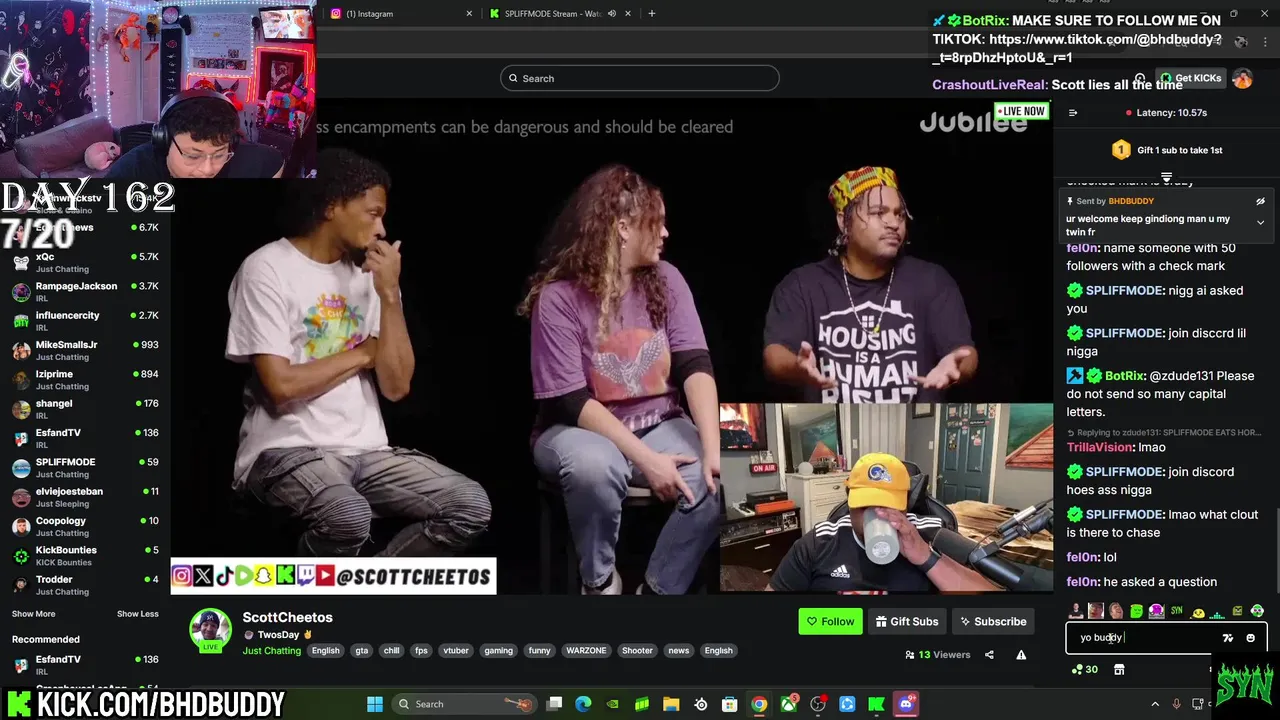Open Discord from taskbar

pyautogui.click(x=907, y=704)
